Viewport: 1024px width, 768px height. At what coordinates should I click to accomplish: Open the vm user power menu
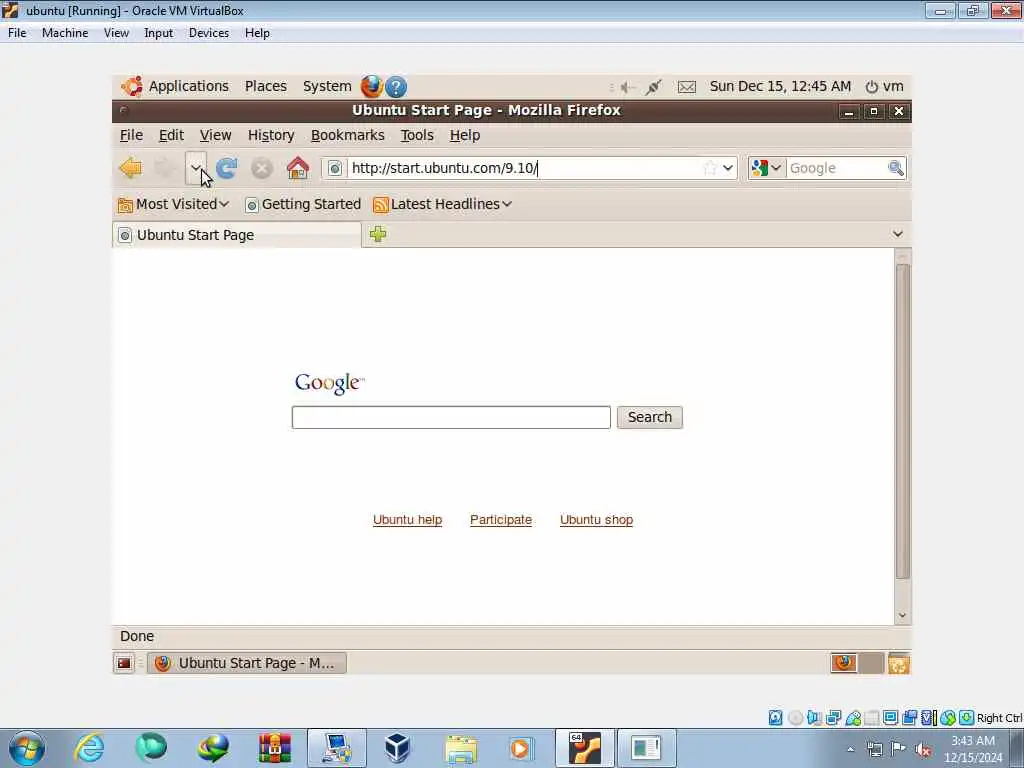point(884,86)
